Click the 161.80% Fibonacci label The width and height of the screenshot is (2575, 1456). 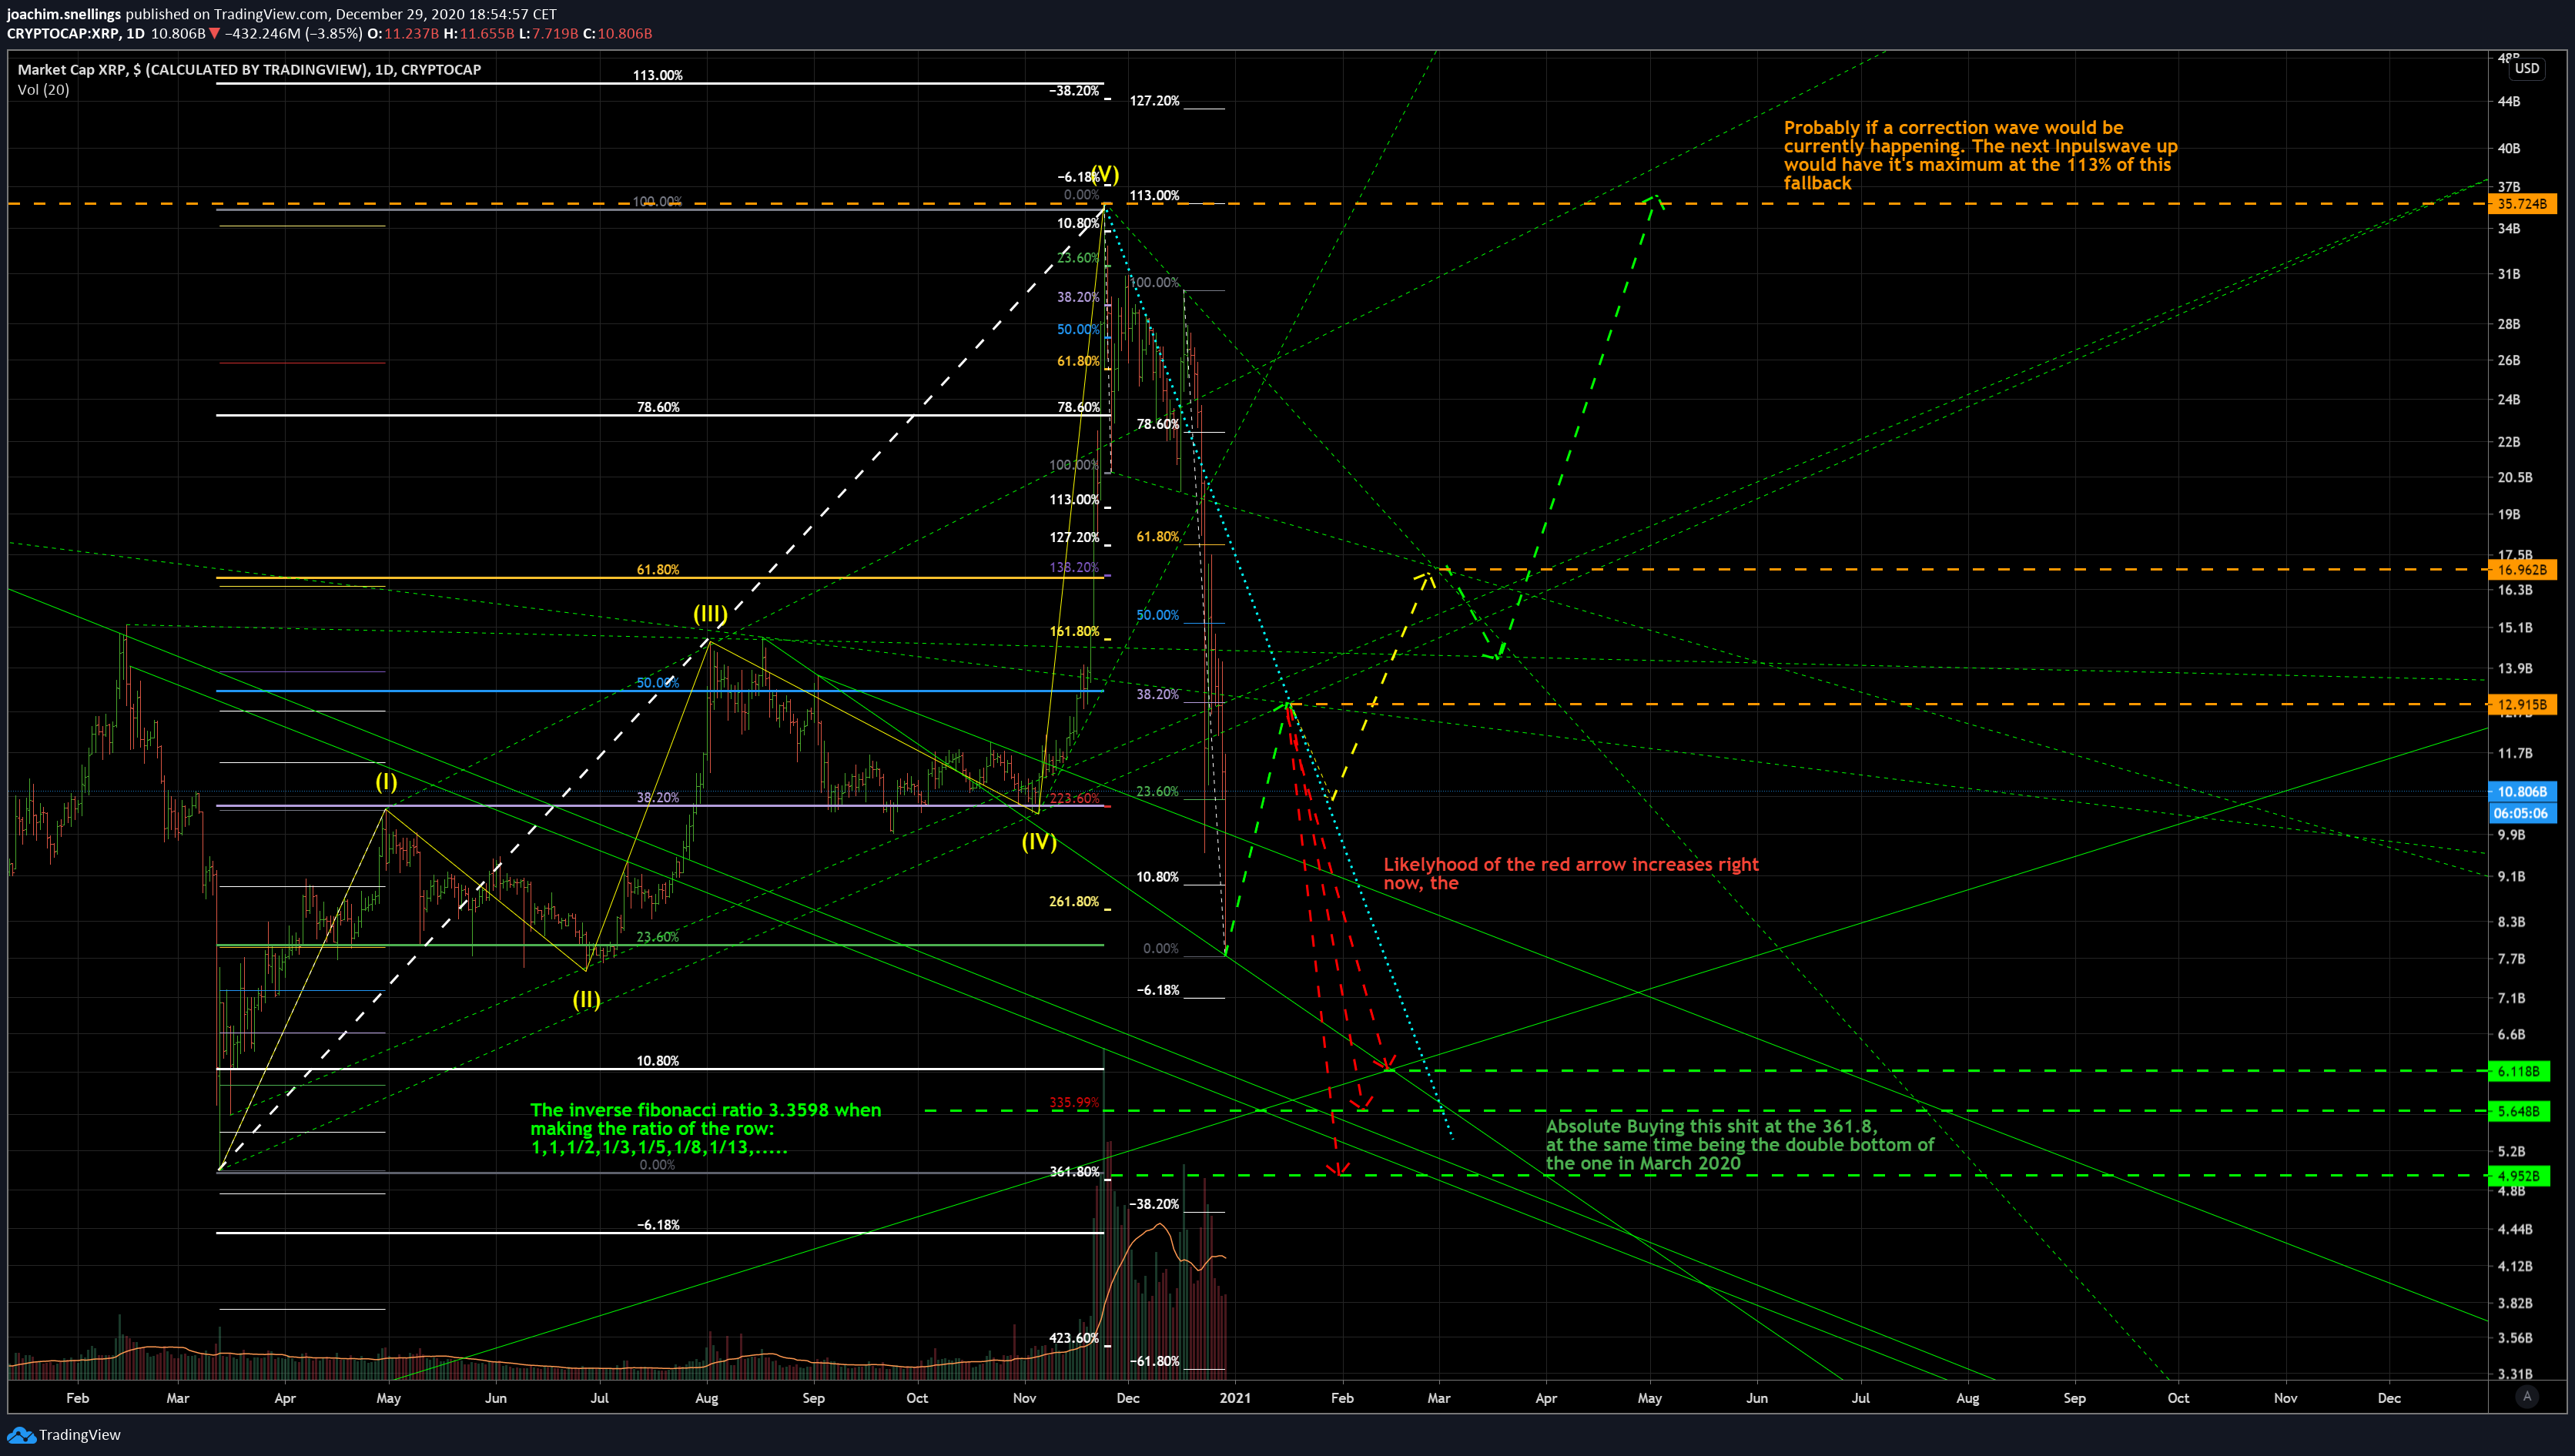(1074, 631)
